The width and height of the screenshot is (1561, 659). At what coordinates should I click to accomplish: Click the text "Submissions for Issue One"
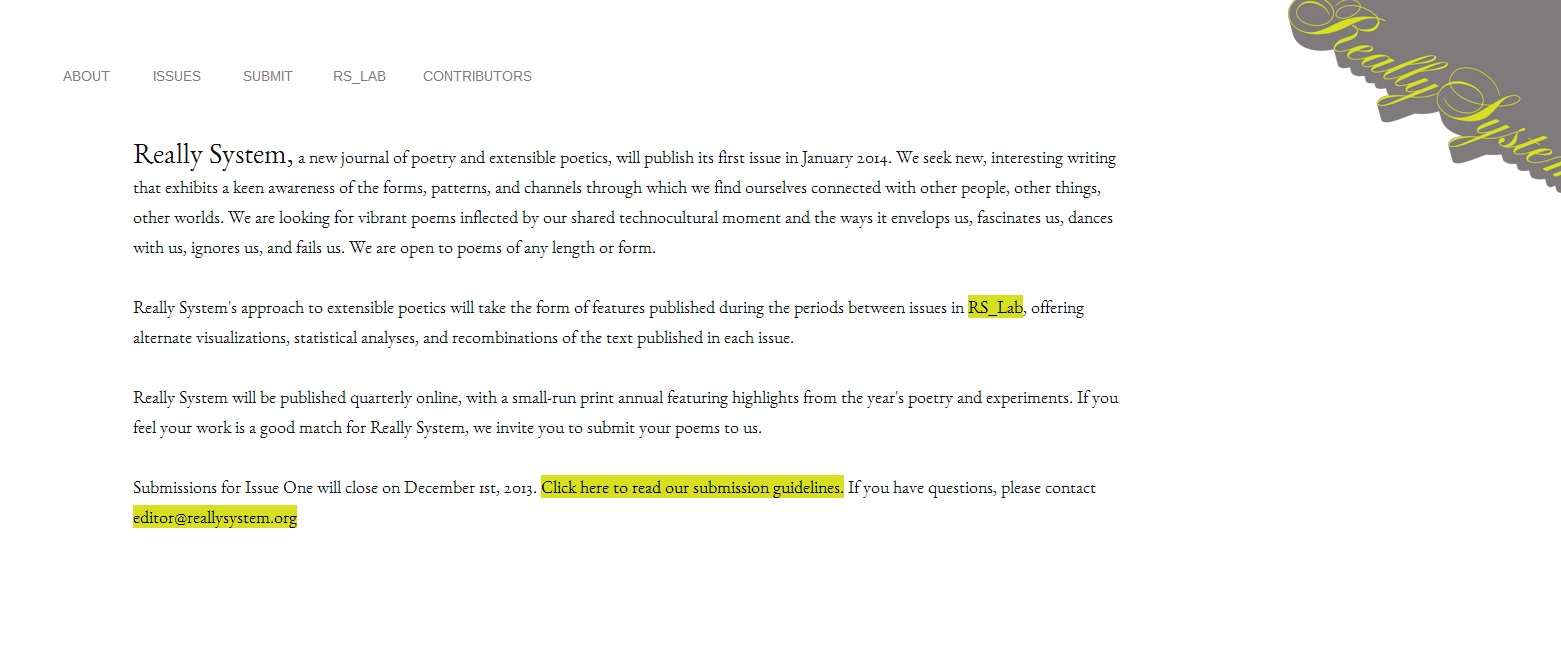[222, 488]
